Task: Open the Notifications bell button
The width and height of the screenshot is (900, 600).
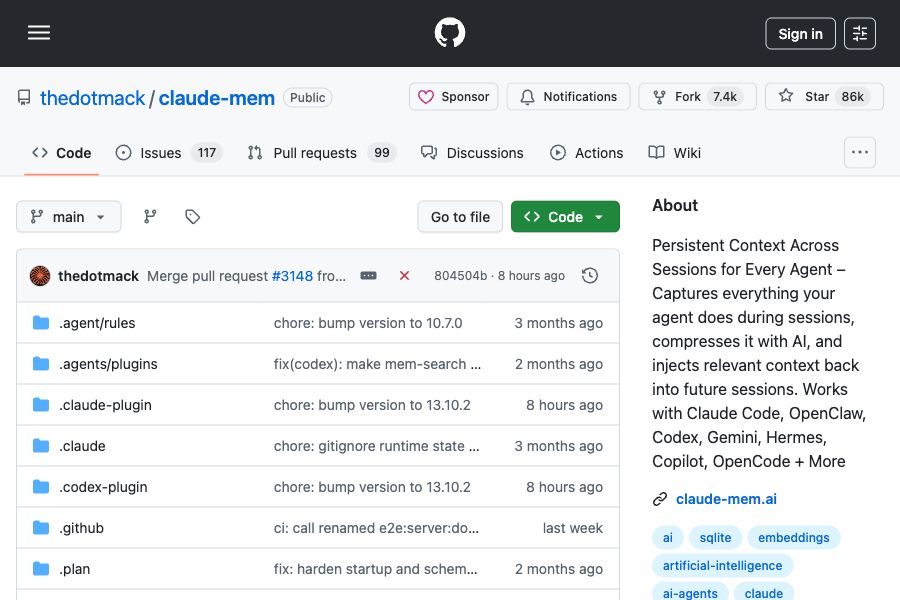Action: tap(568, 96)
